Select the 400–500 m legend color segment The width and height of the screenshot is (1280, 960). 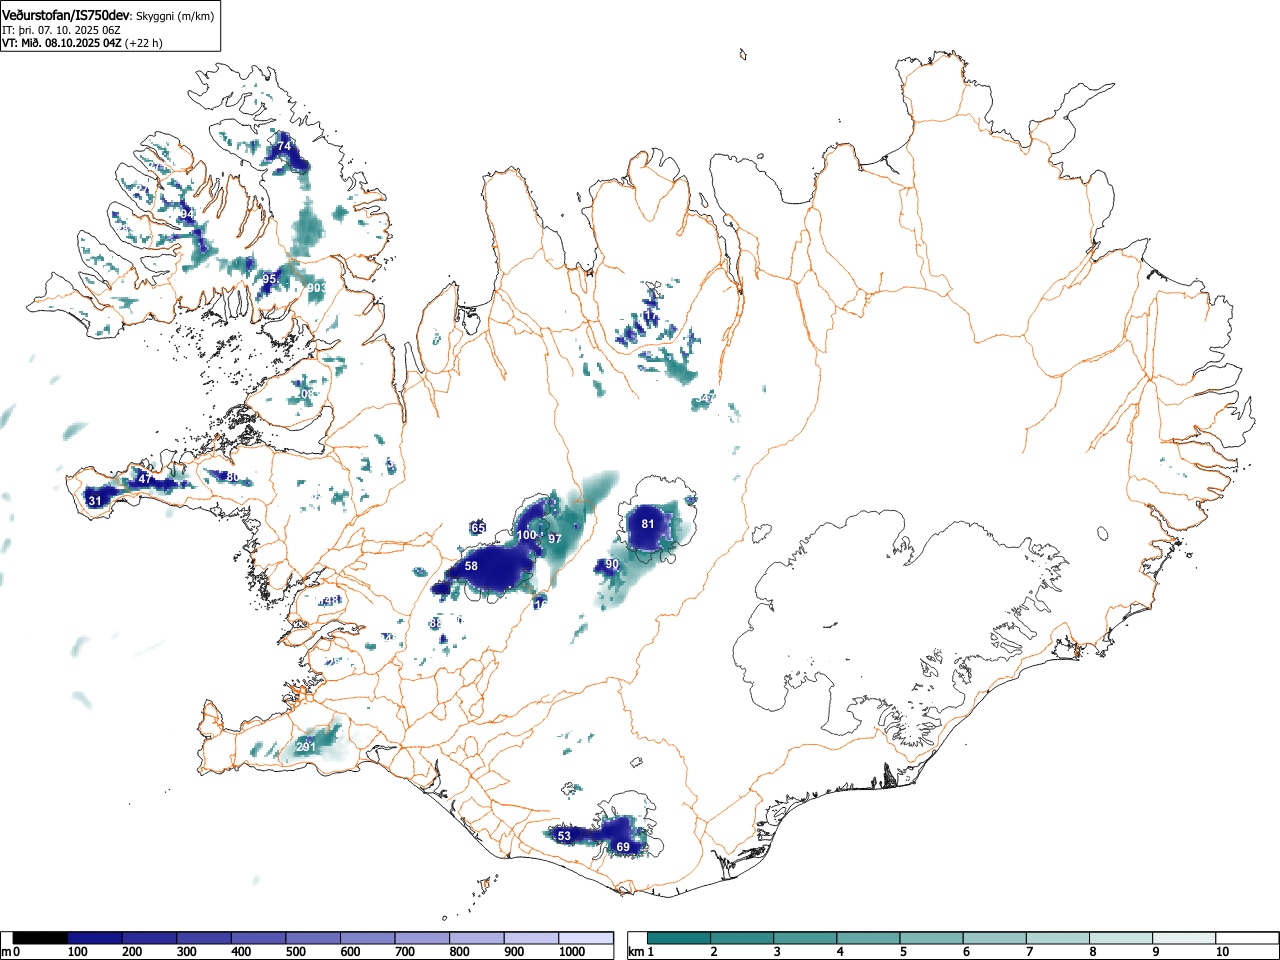point(259,938)
